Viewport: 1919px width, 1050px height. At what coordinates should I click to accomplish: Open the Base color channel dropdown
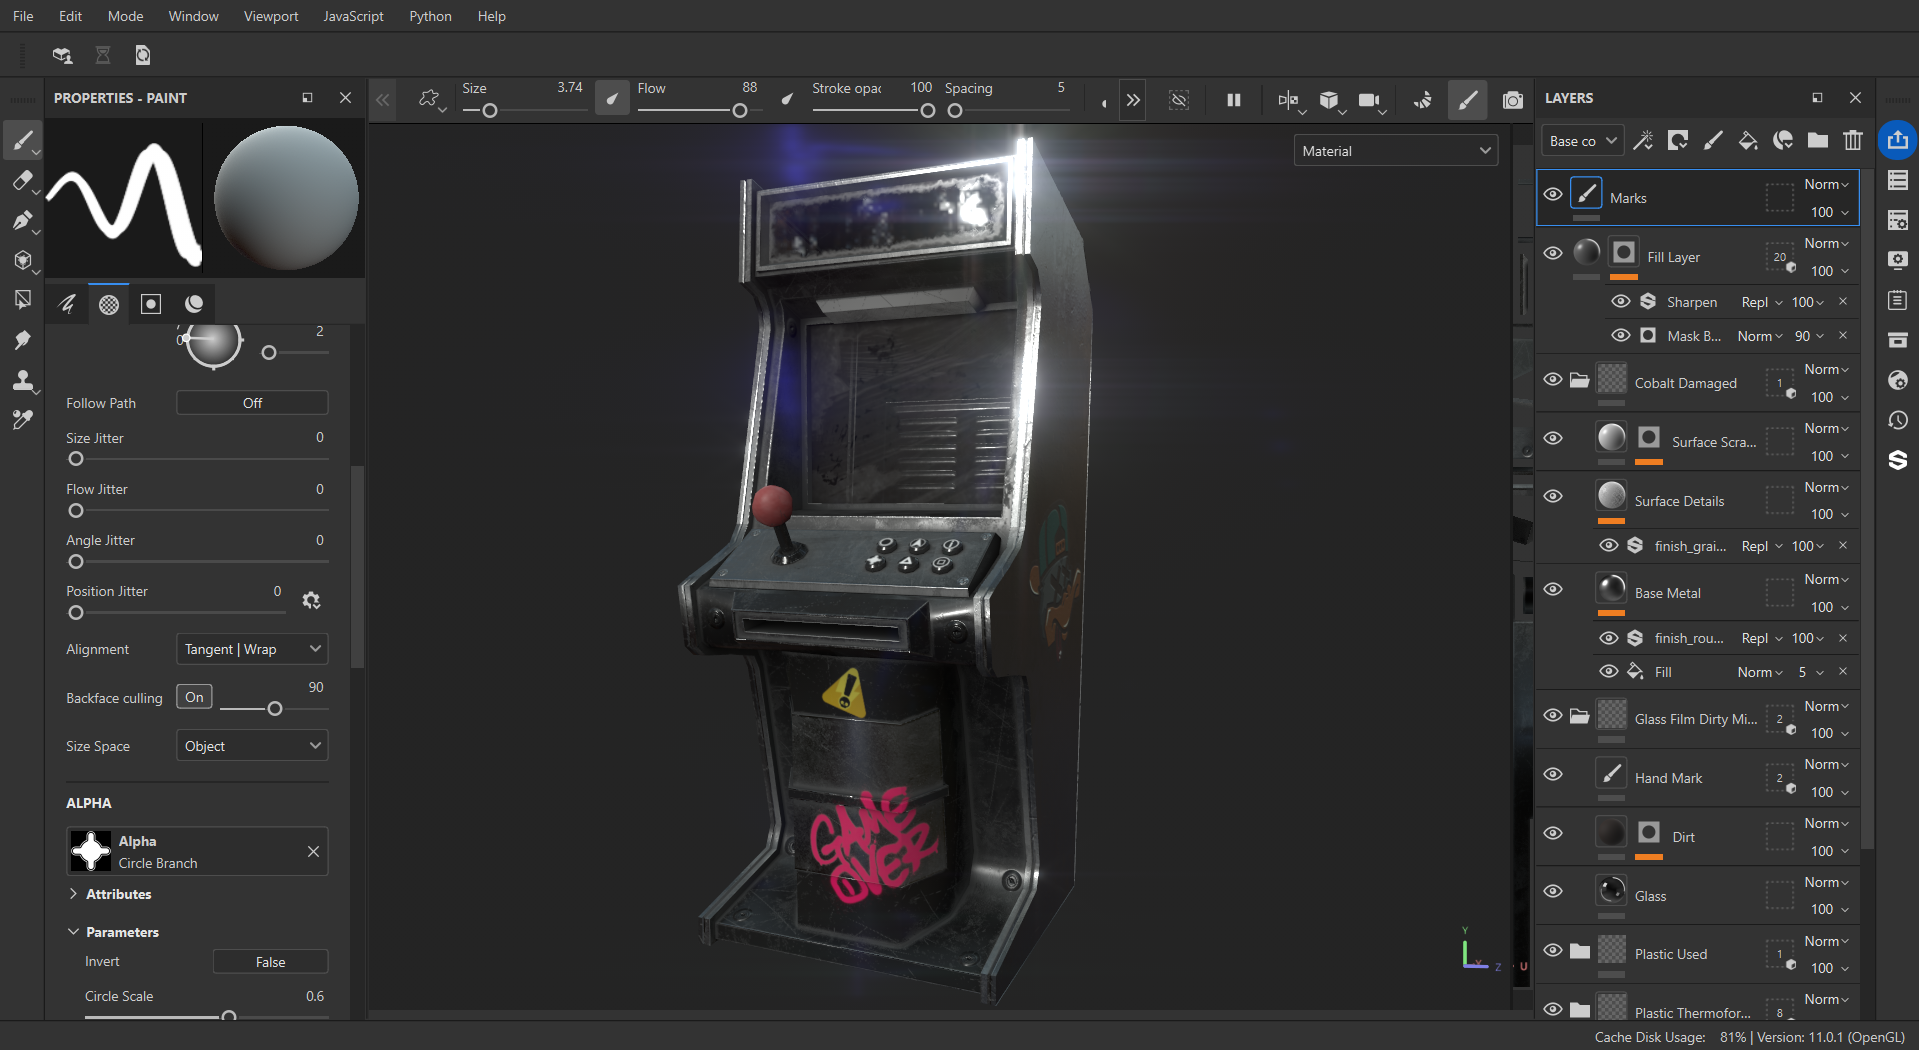pos(1582,141)
